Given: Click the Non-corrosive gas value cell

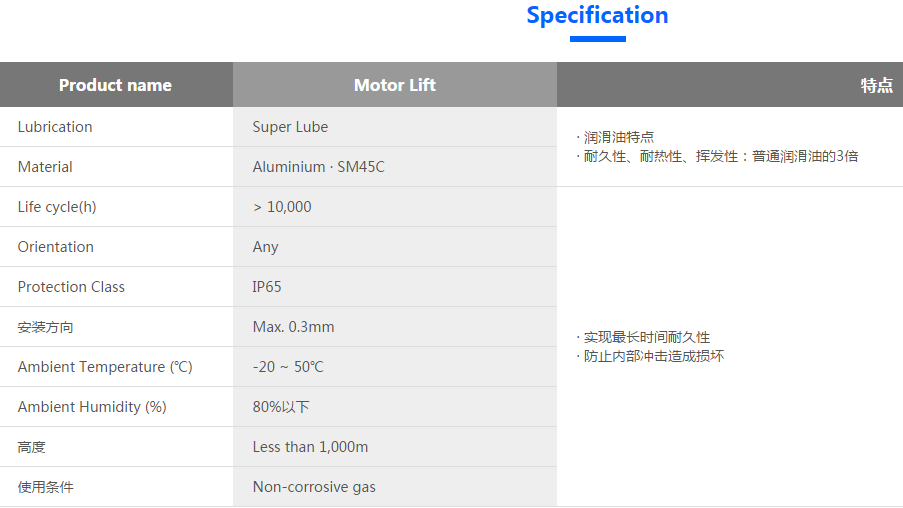Looking at the screenshot, I should click(x=314, y=487).
